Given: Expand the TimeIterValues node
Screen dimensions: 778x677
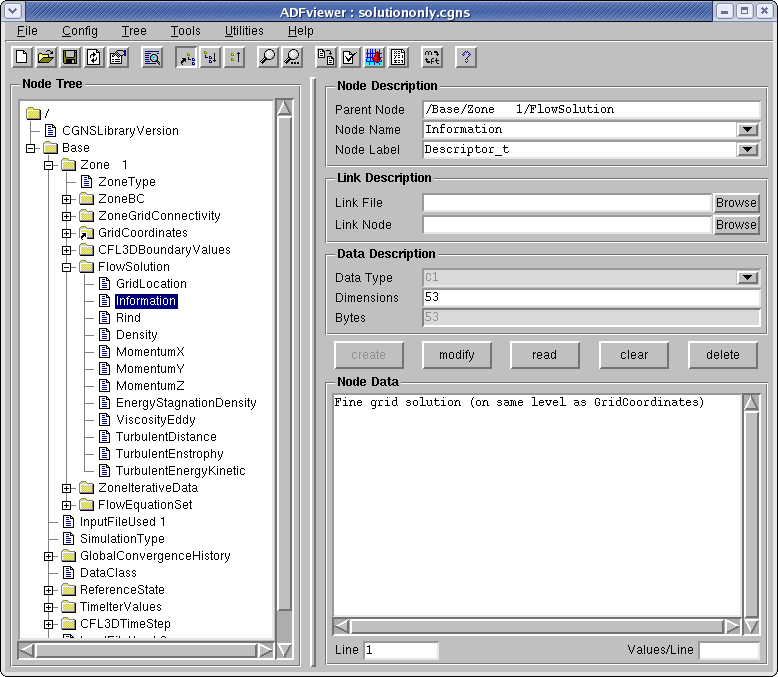Looking at the screenshot, I should [x=49, y=607].
